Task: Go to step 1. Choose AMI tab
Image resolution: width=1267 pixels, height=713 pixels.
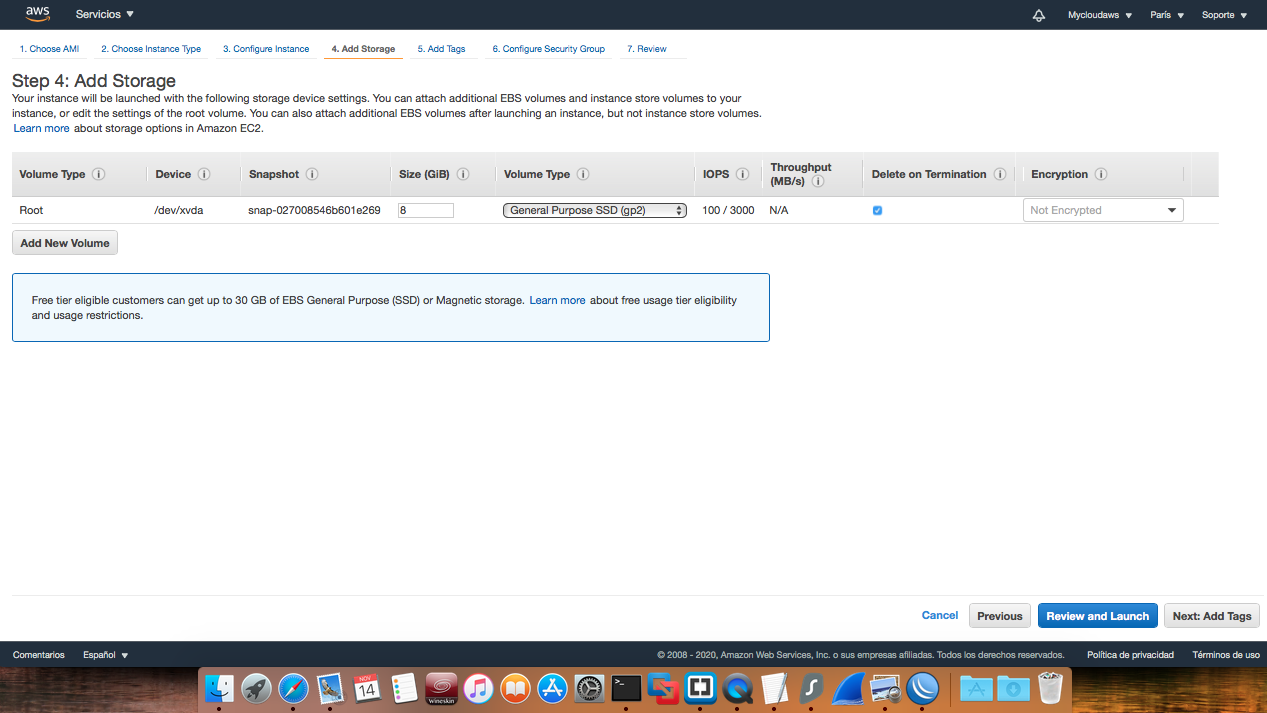Action: 49,49
